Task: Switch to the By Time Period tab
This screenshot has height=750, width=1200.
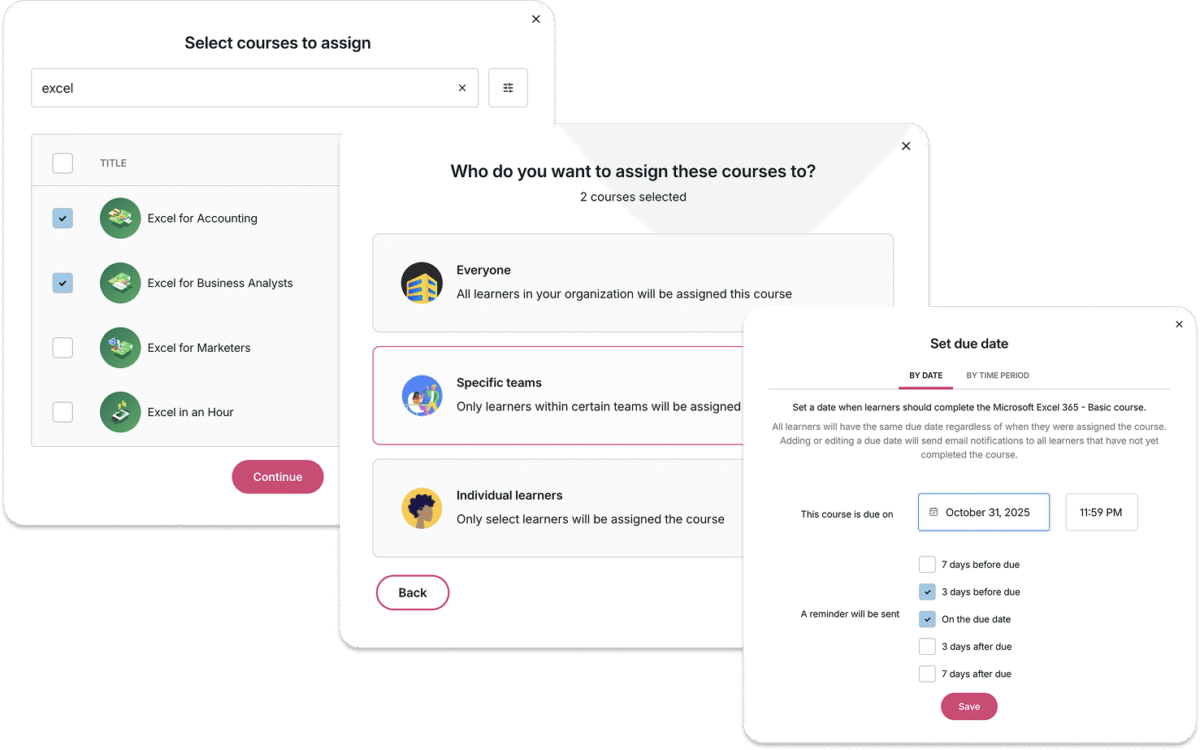Action: (x=997, y=376)
